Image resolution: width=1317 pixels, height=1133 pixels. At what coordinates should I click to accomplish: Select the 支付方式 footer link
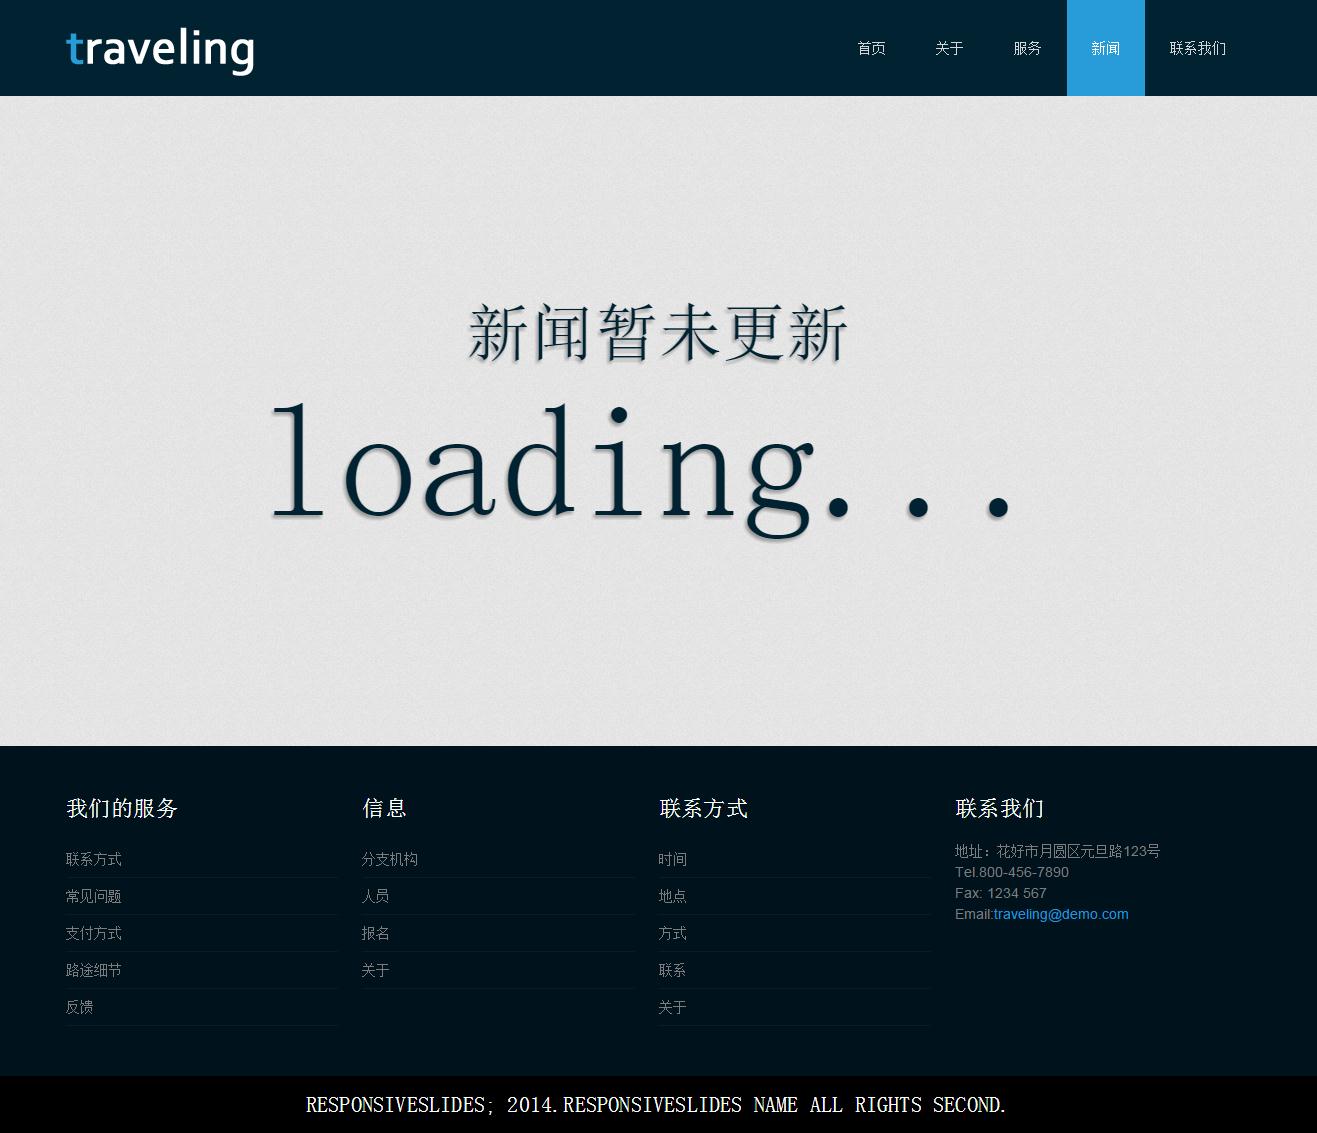(x=94, y=933)
